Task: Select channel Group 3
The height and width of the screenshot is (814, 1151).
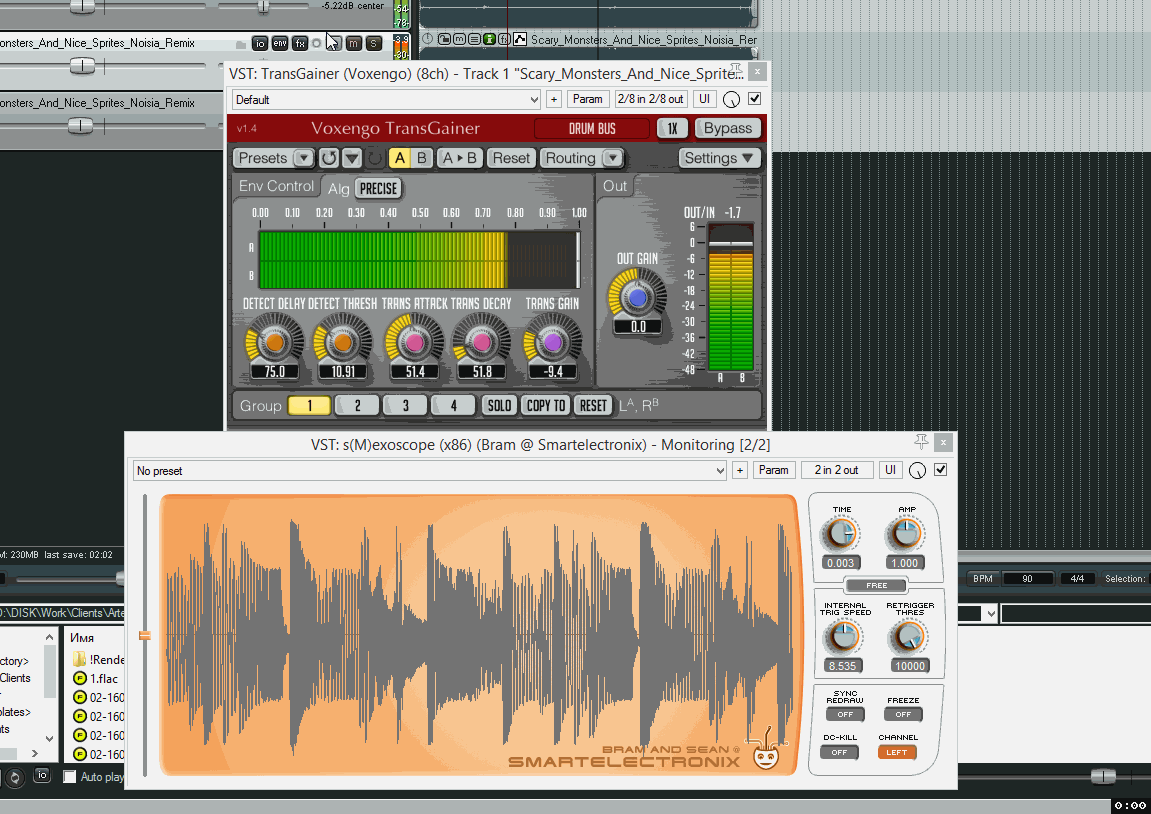Action: tap(405, 405)
